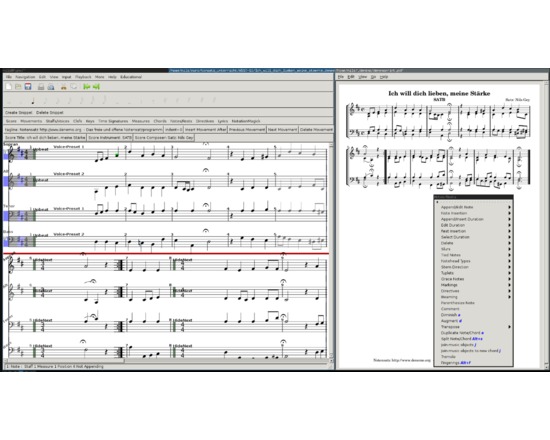Click the green highlighted note in Soprano staff
The image size is (550, 440).
[118, 154]
